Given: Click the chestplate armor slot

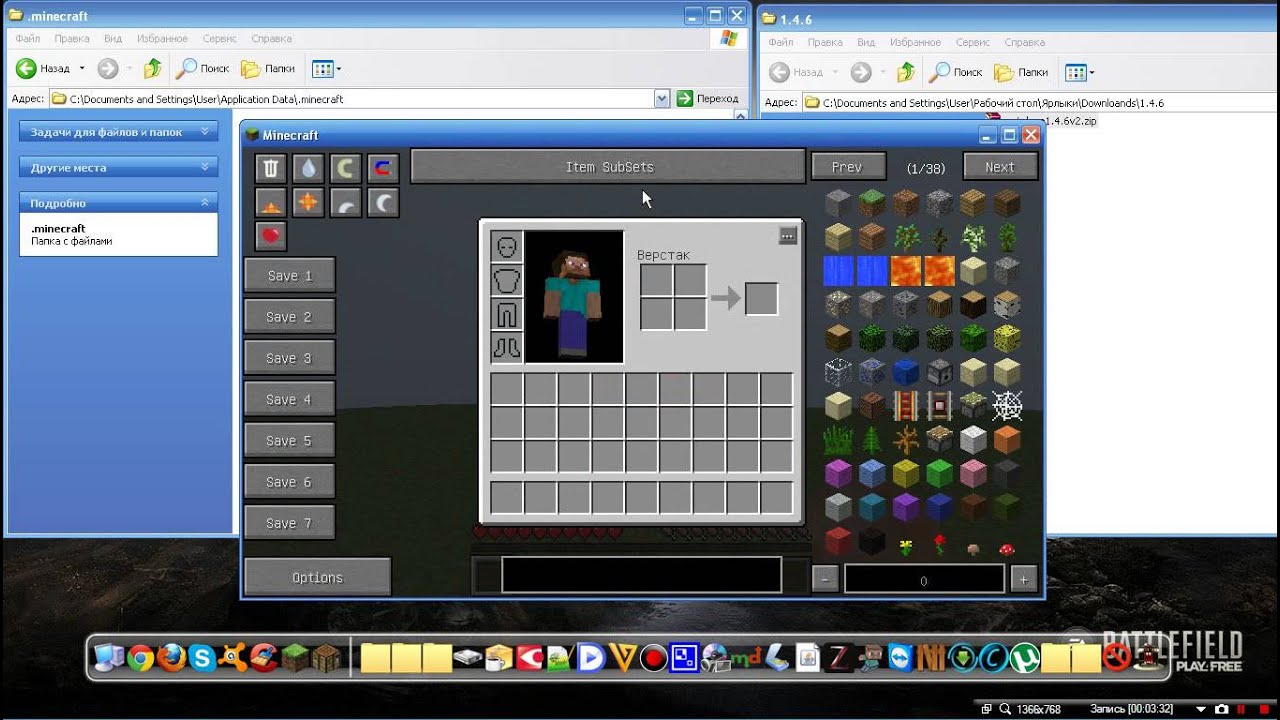Looking at the screenshot, I should pyautogui.click(x=507, y=280).
